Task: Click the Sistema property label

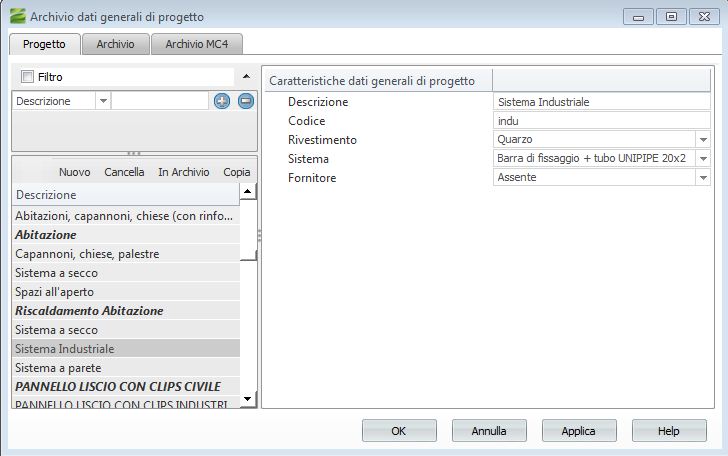Action: [x=308, y=159]
